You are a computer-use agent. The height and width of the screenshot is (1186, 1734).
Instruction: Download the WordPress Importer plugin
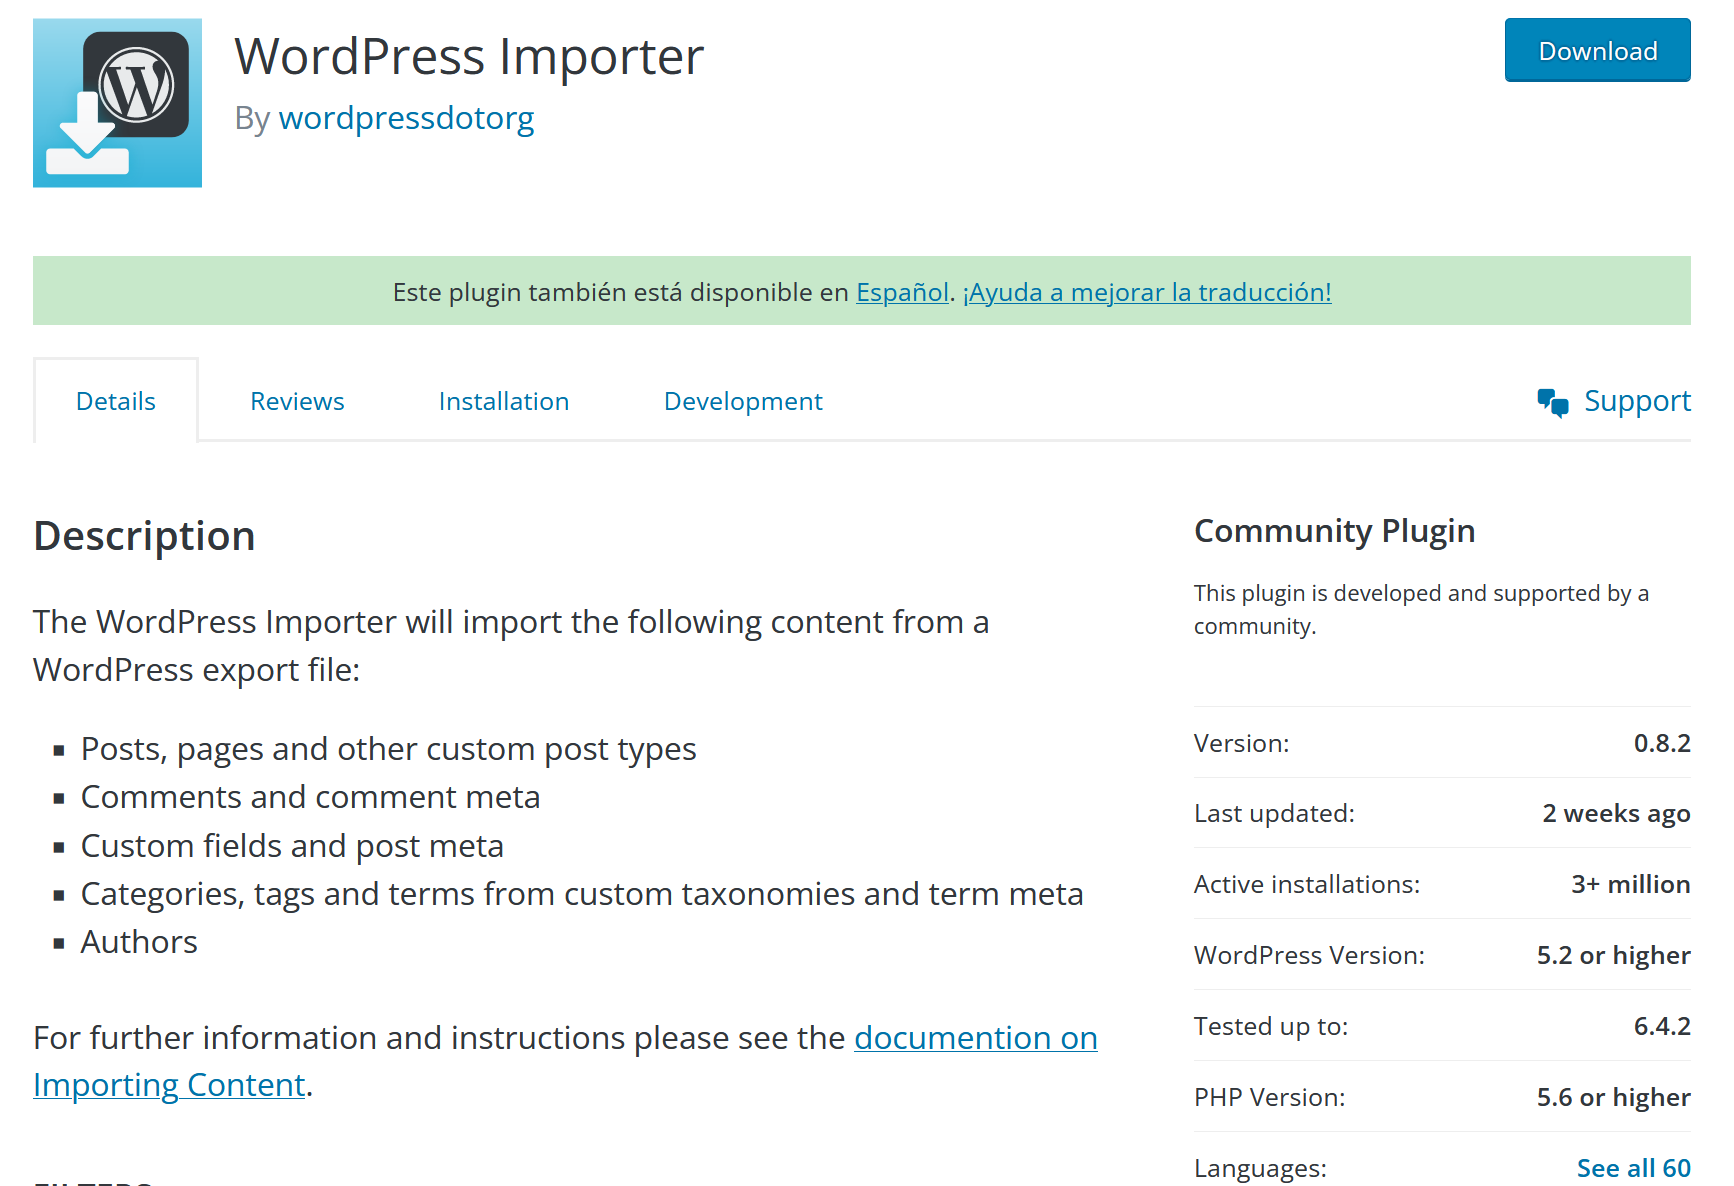coord(1597,51)
